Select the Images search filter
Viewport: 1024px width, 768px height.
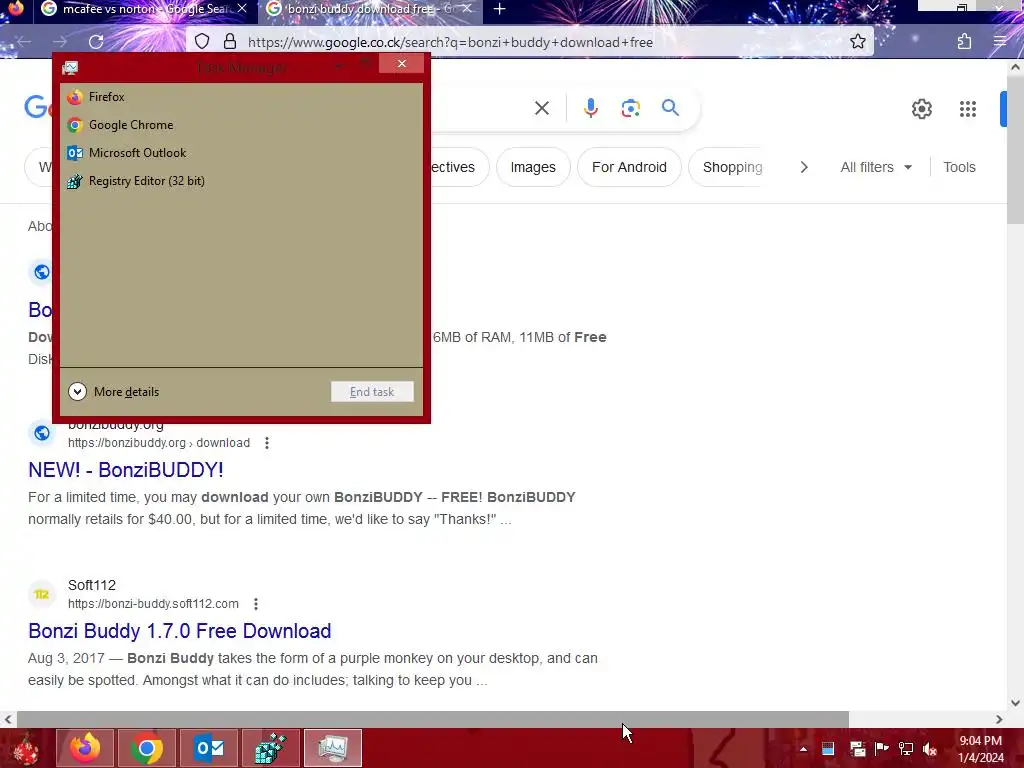pos(533,167)
